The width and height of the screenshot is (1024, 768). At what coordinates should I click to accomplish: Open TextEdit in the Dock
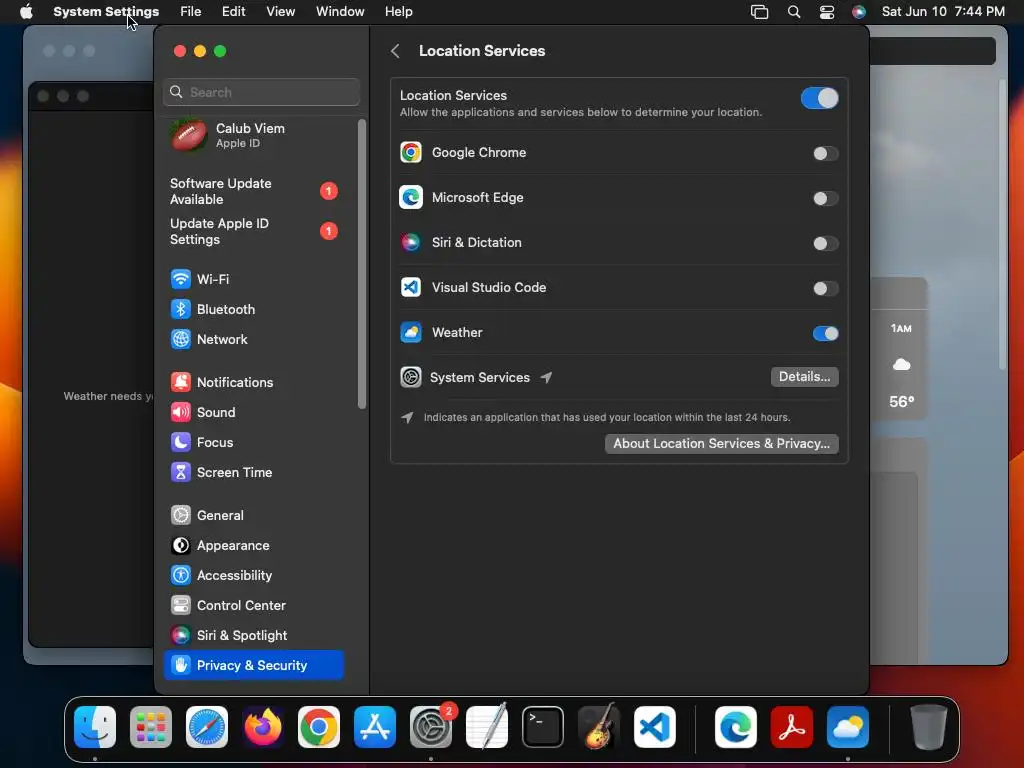(487, 727)
